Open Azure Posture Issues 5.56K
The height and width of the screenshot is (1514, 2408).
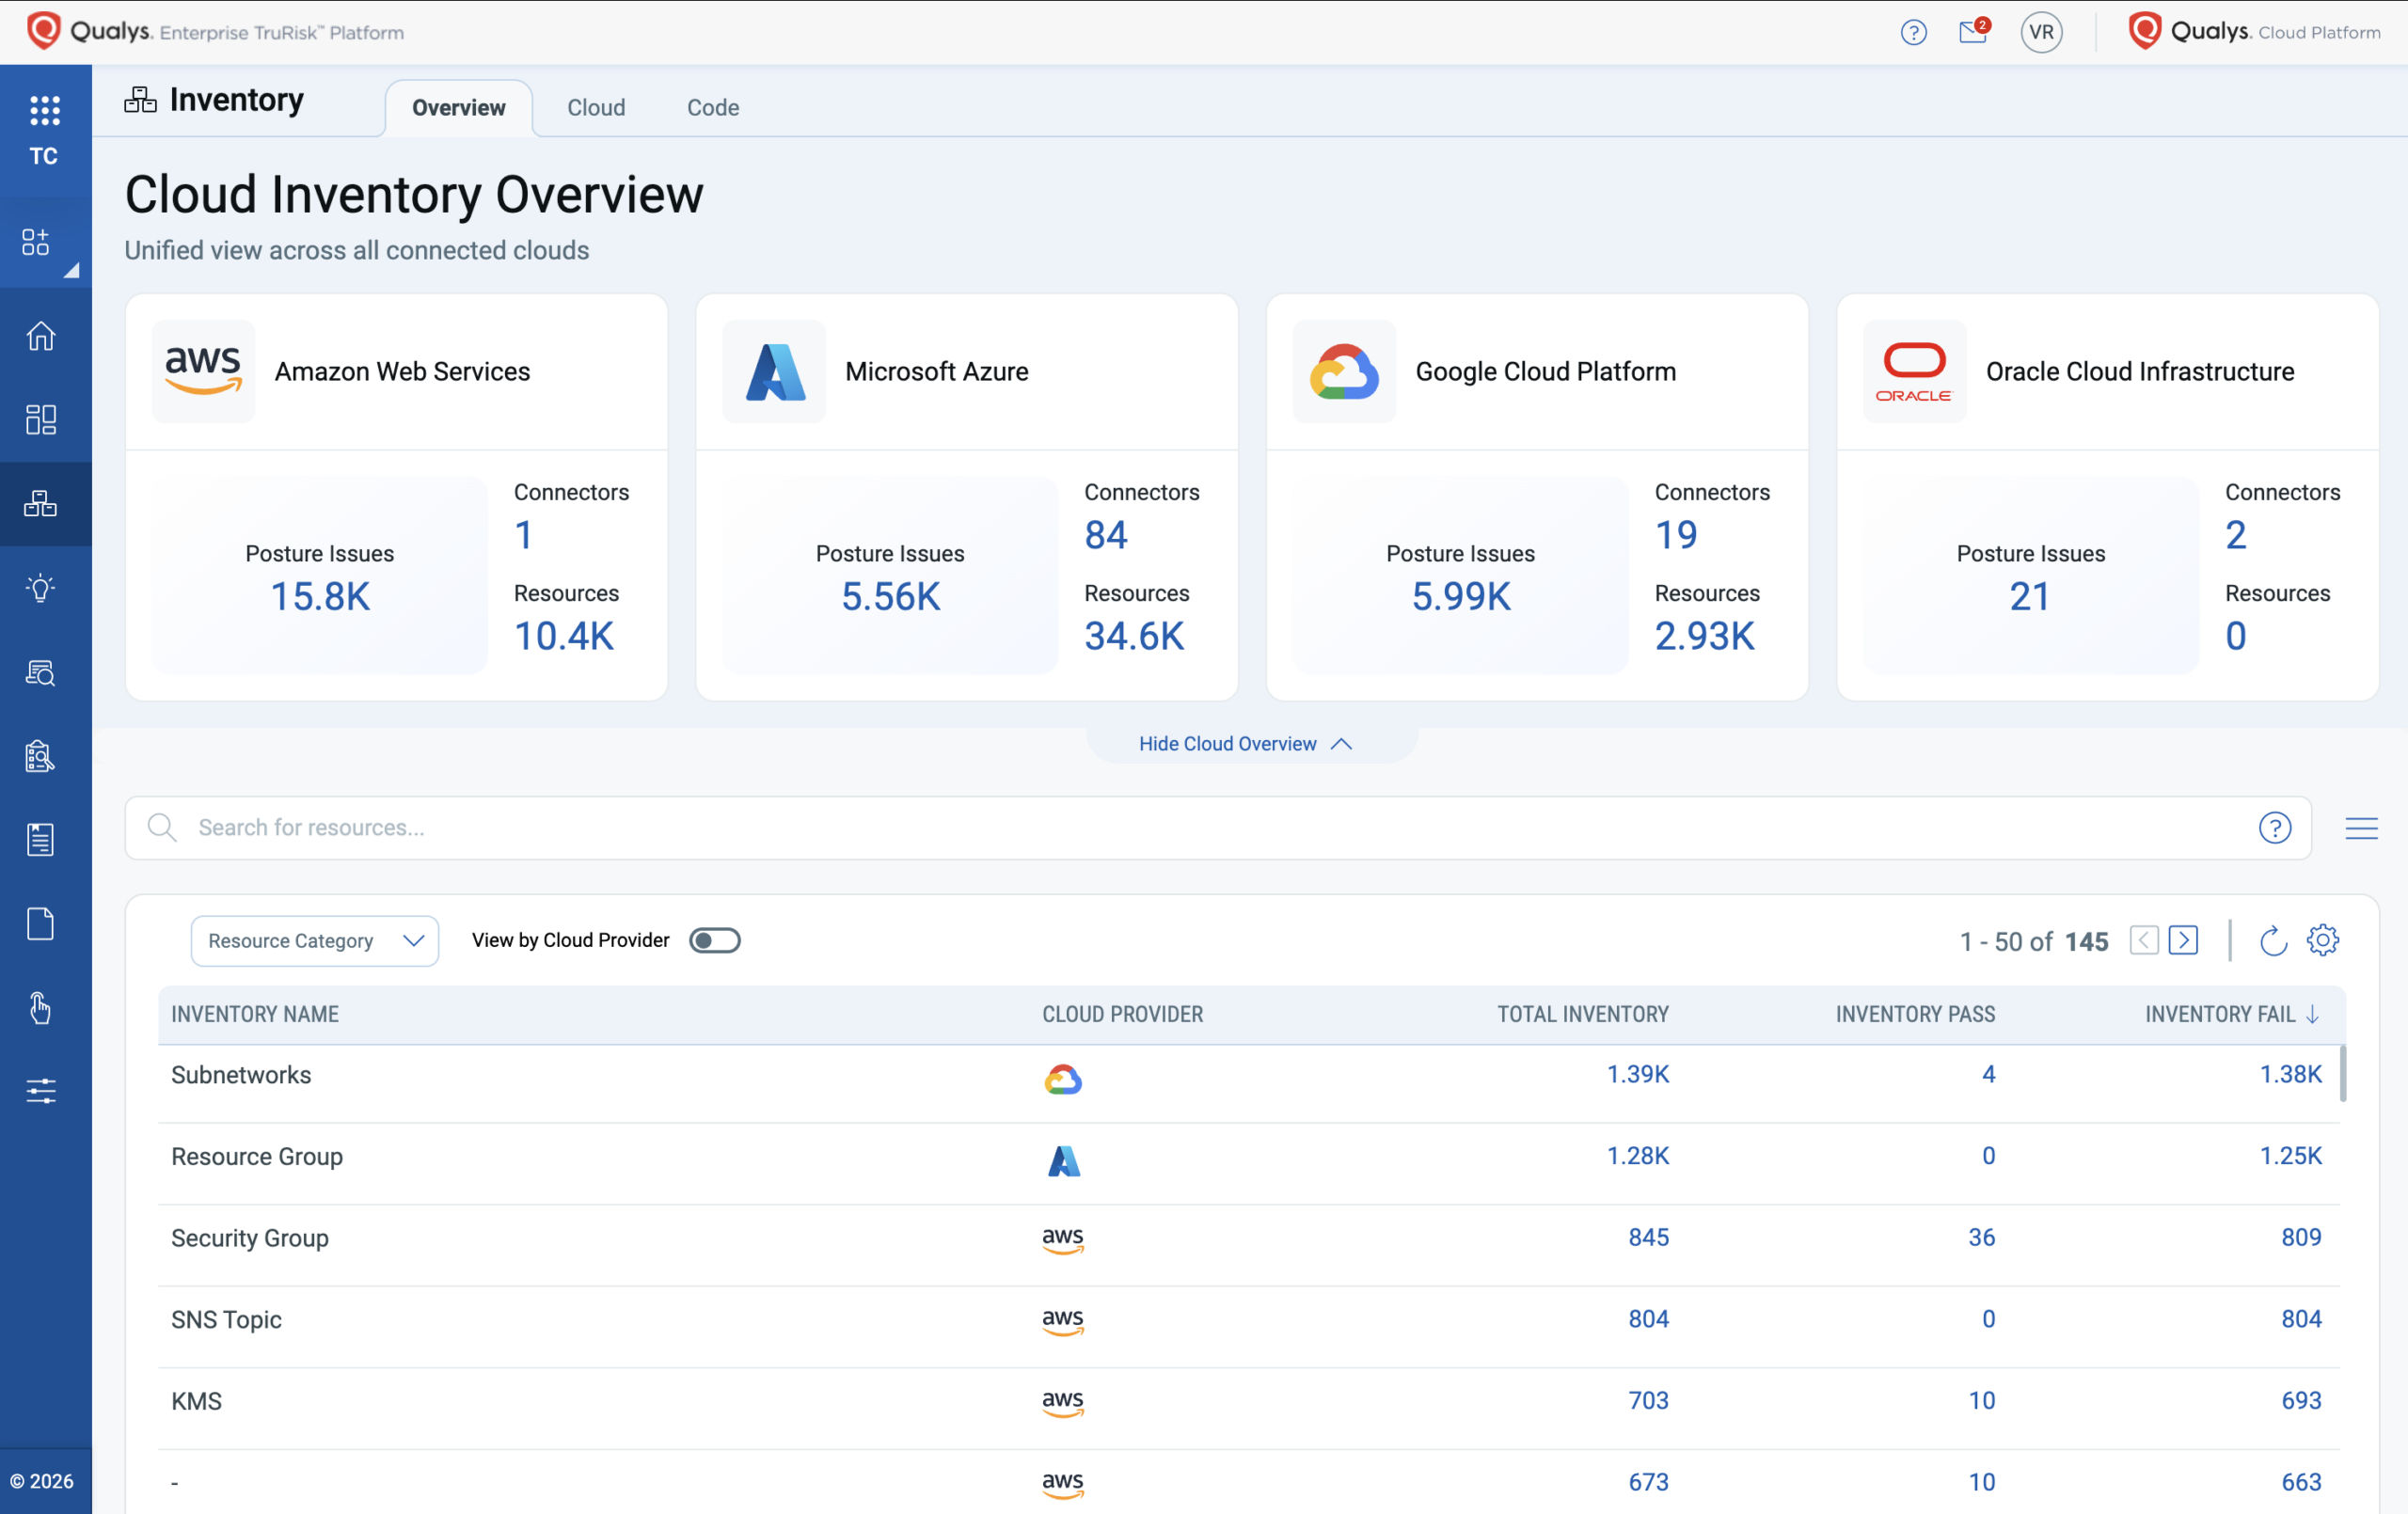pyautogui.click(x=890, y=597)
